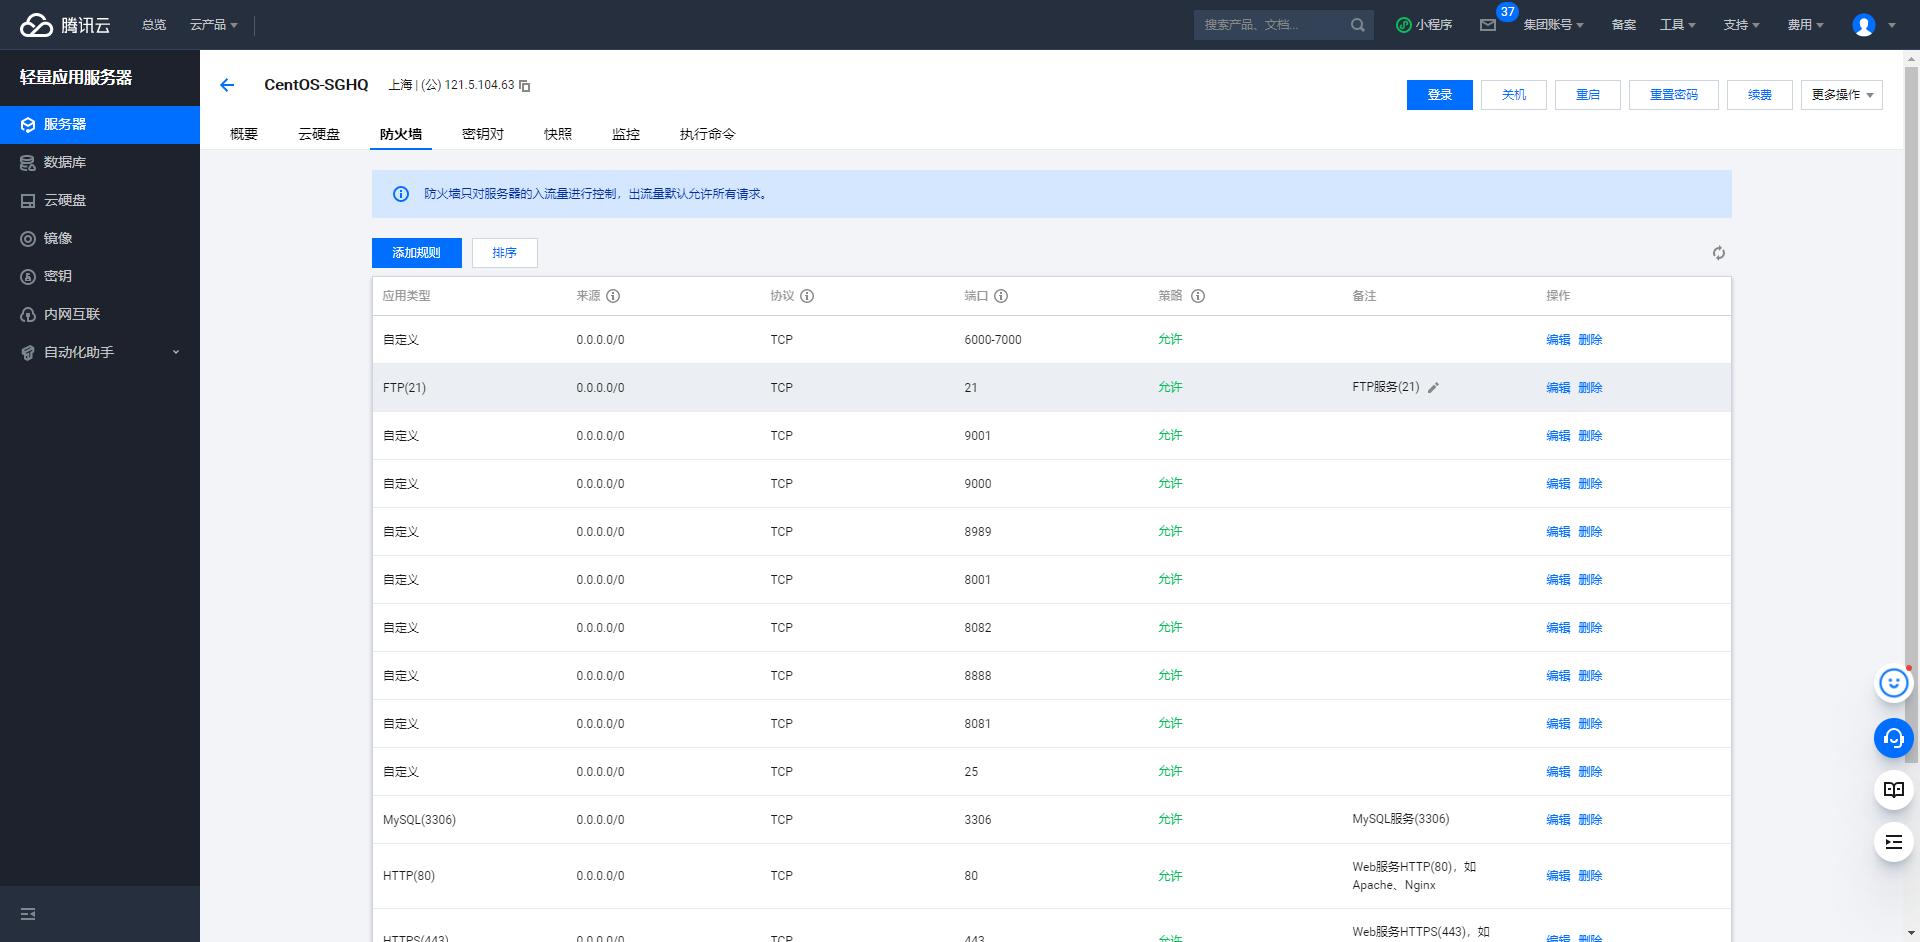
Task: Open the 云产品 dropdown menu
Action: [x=213, y=25]
